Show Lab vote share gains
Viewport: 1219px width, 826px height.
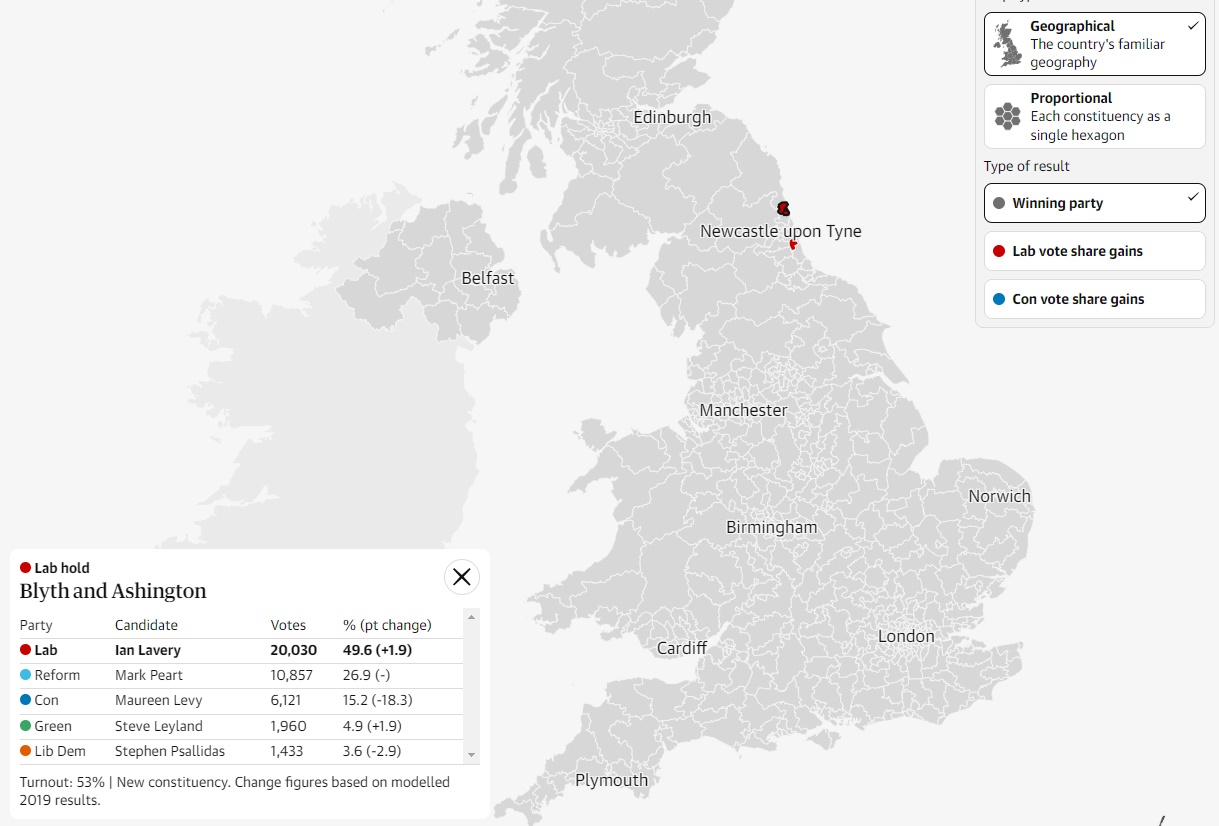click(x=1094, y=251)
